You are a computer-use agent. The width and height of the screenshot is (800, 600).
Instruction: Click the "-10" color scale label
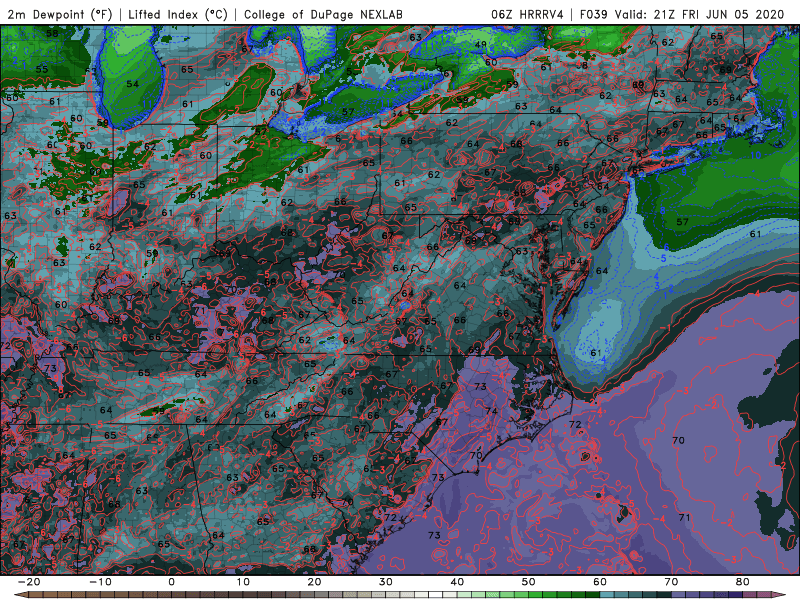pyautogui.click(x=100, y=582)
